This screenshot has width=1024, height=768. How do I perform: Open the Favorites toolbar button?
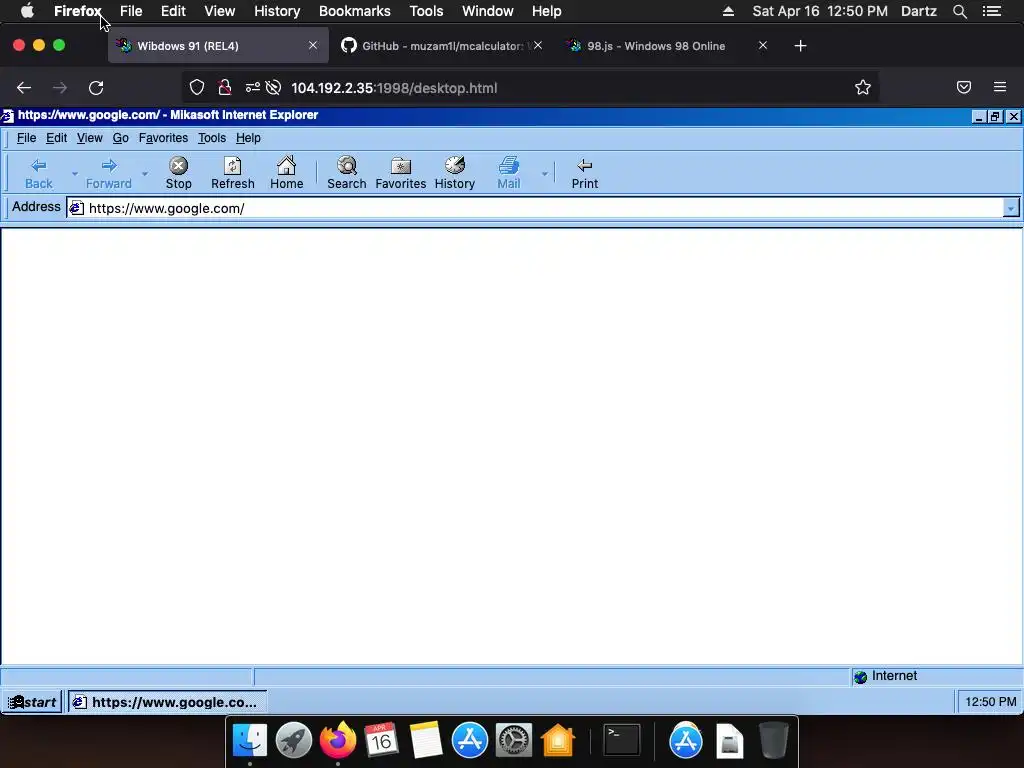[x=400, y=173]
